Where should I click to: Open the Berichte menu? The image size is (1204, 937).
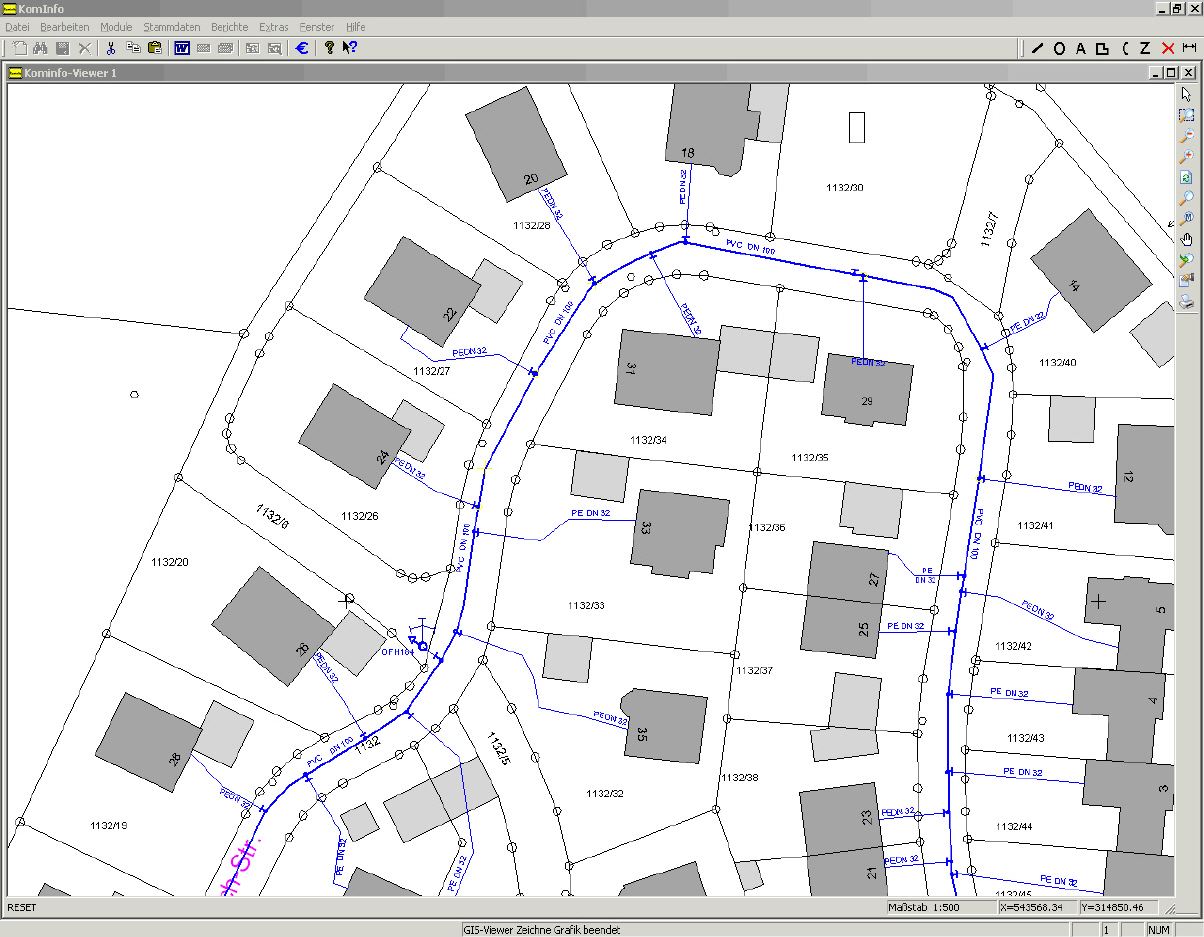pos(229,27)
